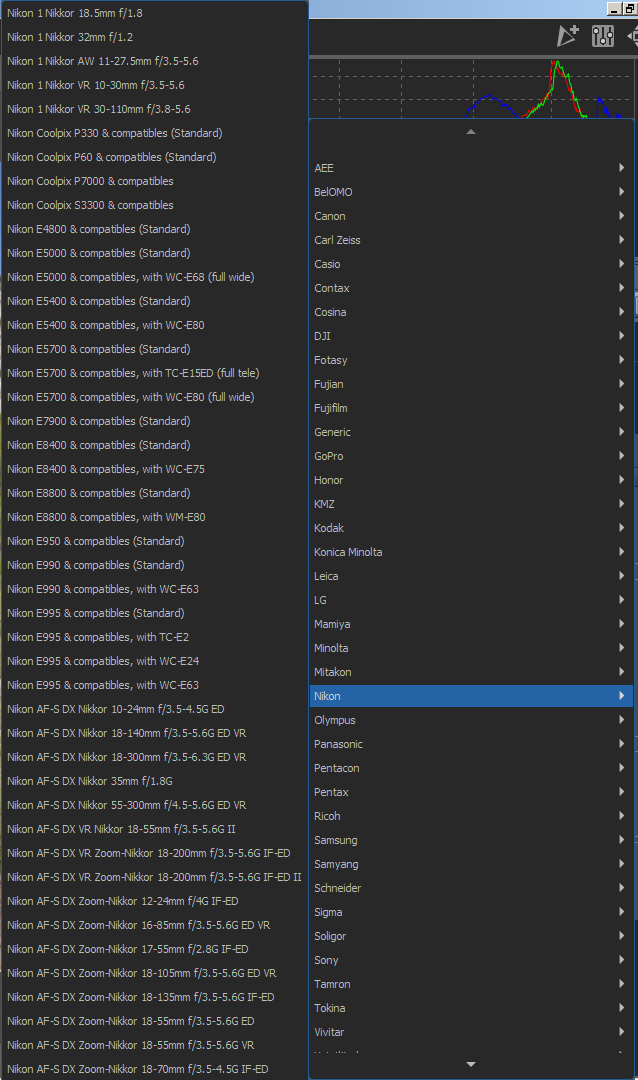This screenshot has width=638, height=1080.
Task: Click the arrow-plus icon in the toolbar
Action: tap(568, 36)
